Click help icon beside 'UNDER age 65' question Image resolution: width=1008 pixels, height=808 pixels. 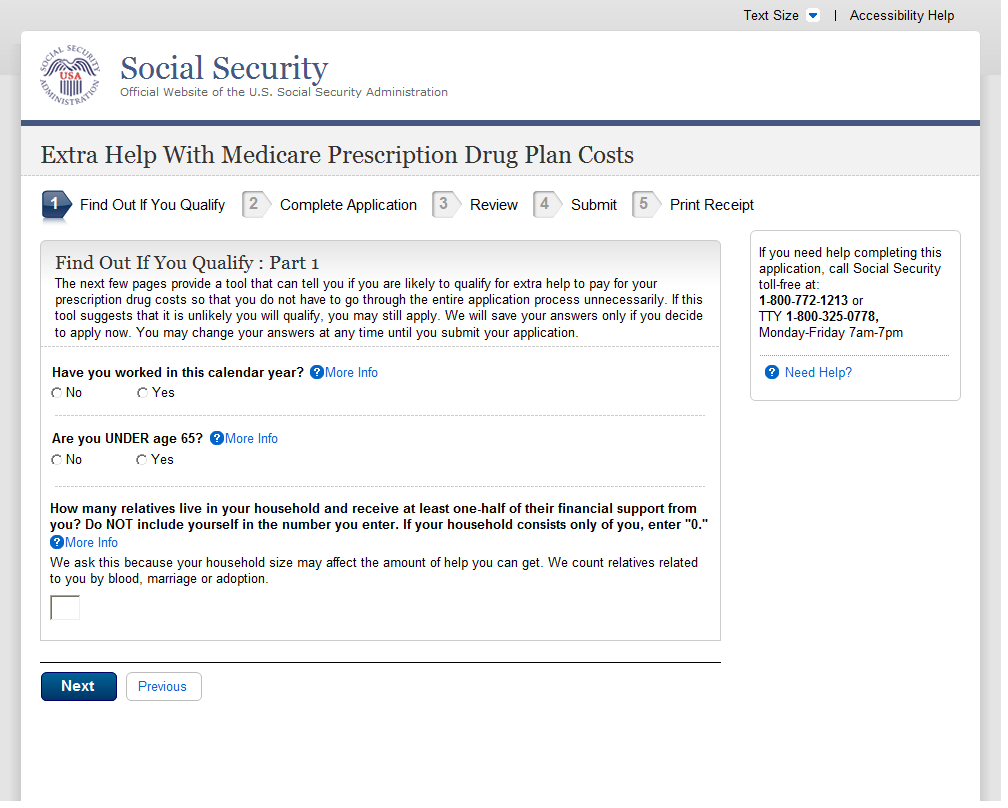pos(217,438)
